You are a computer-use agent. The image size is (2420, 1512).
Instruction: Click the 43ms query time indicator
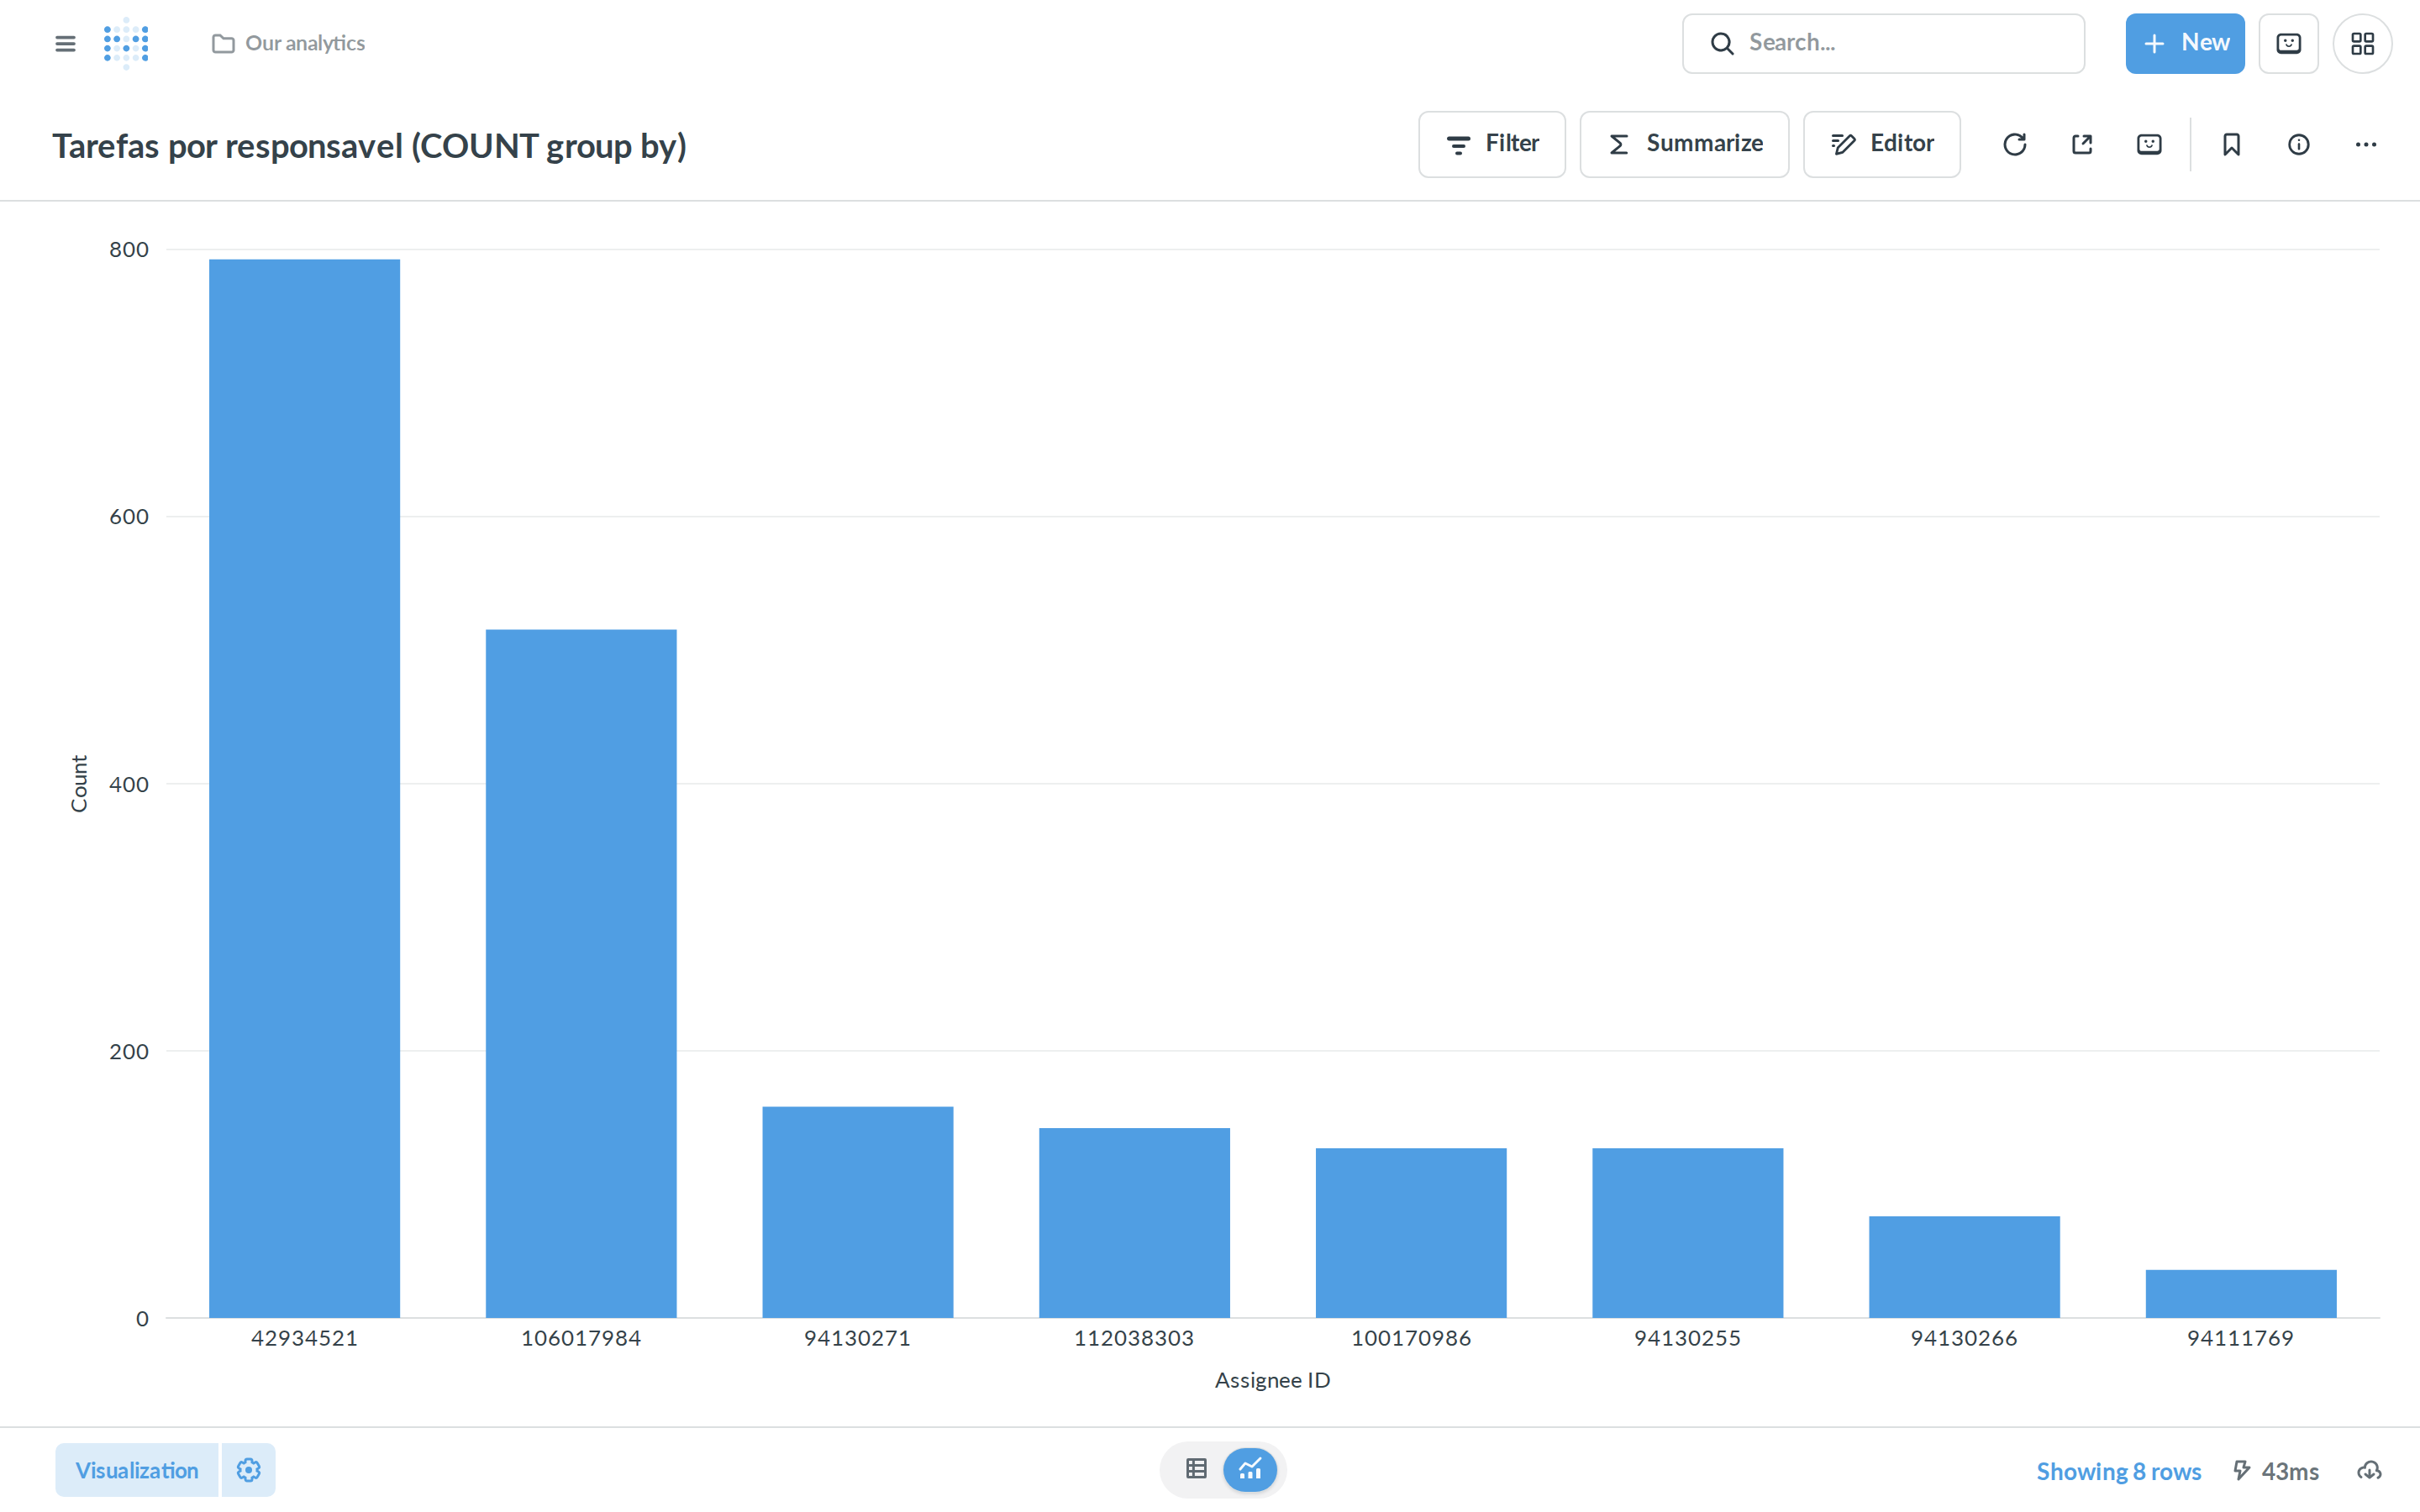[2276, 1471]
